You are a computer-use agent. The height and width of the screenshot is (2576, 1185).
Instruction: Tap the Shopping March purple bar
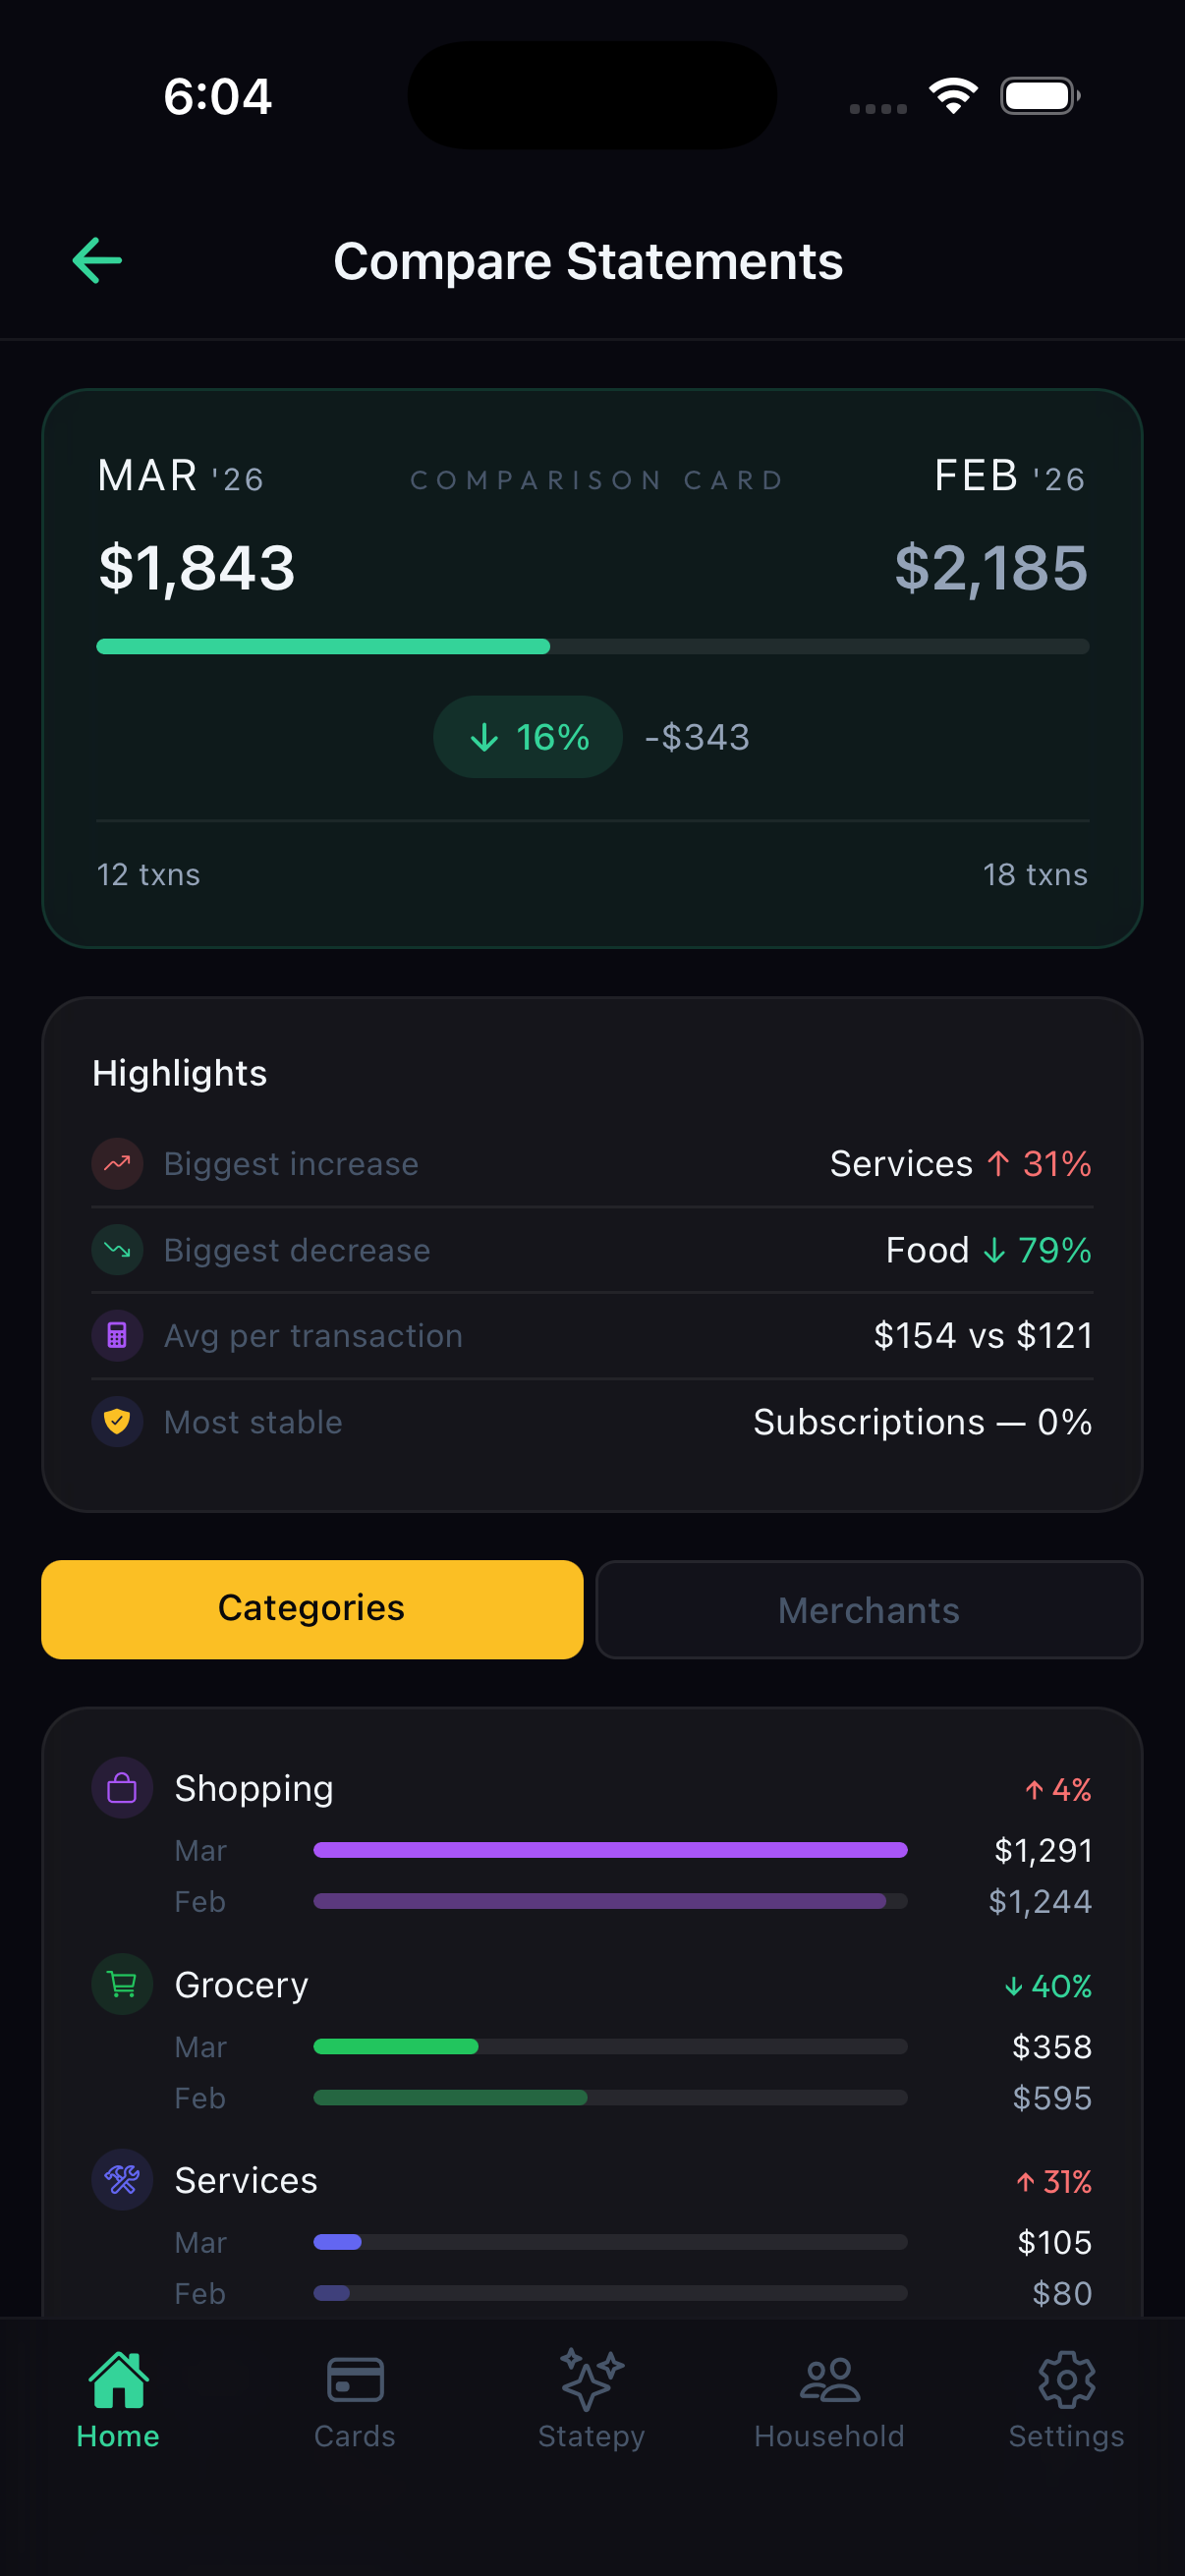pyautogui.click(x=610, y=1850)
